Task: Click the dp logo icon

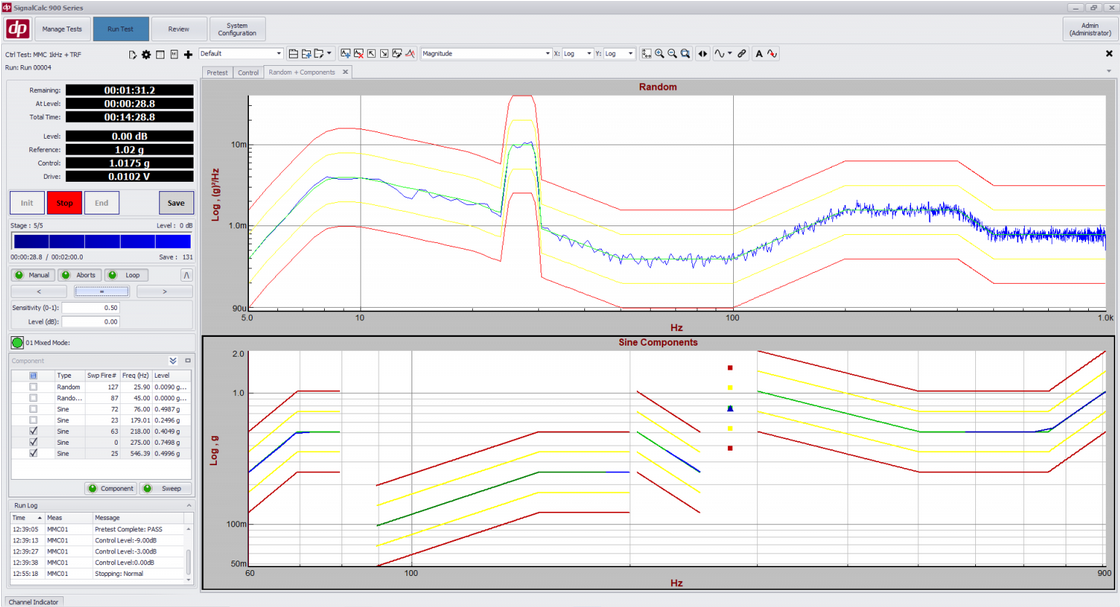Action: click(17, 29)
